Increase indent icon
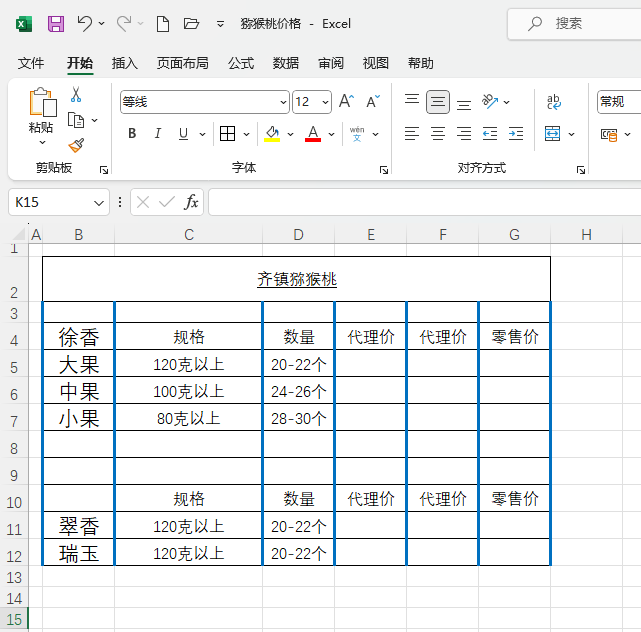 [x=516, y=133]
